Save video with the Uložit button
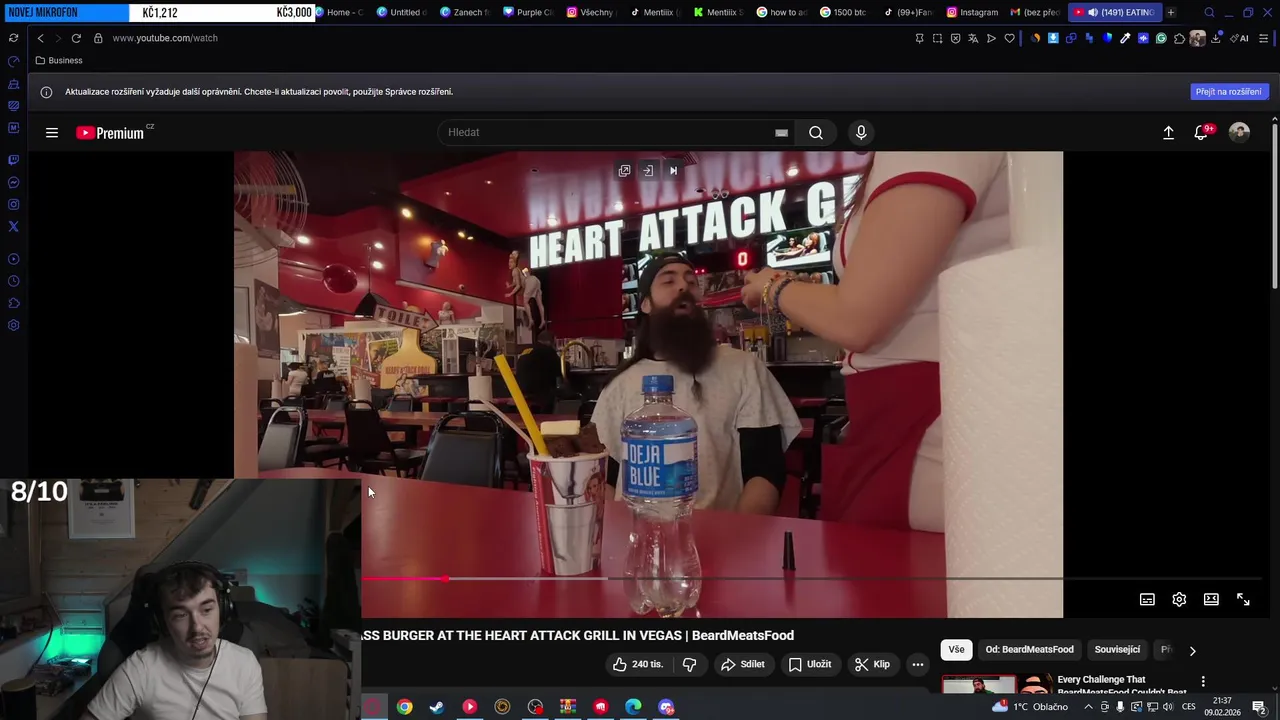Image resolution: width=1280 pixels, height=720 pixels. point(810,664)
